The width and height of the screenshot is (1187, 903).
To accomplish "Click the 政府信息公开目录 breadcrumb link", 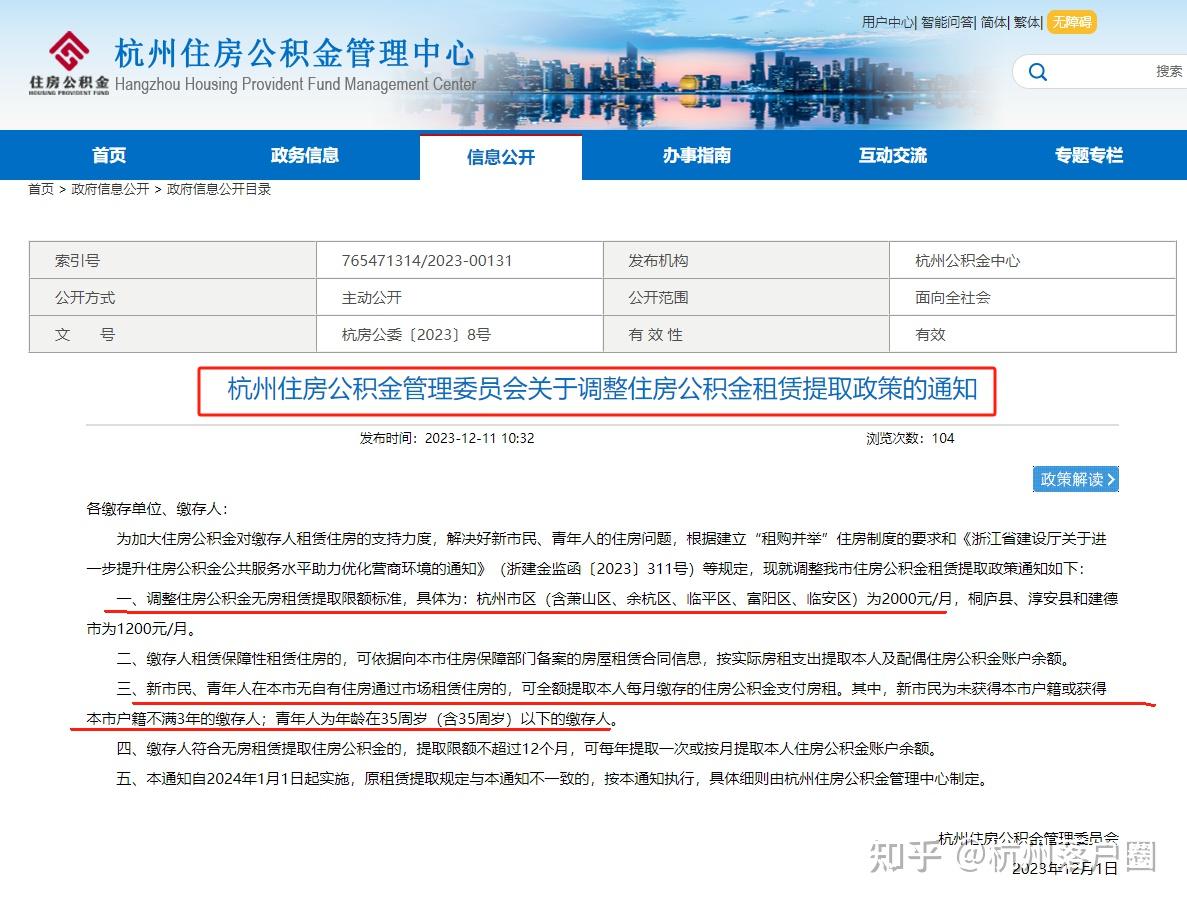I will pyautogui.click(x=219, y=189).
